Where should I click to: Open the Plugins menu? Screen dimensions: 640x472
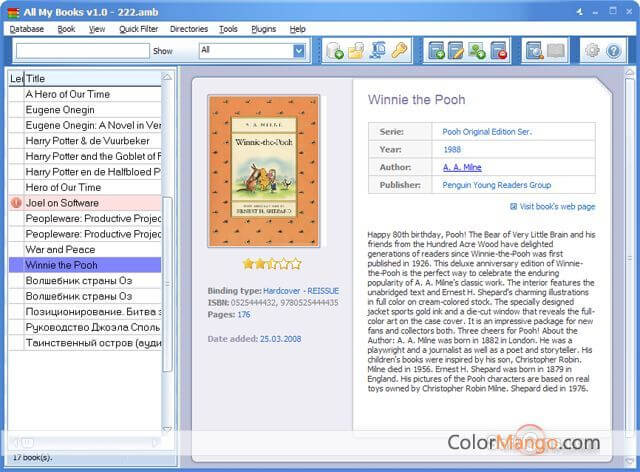click(x=263, y=29)
